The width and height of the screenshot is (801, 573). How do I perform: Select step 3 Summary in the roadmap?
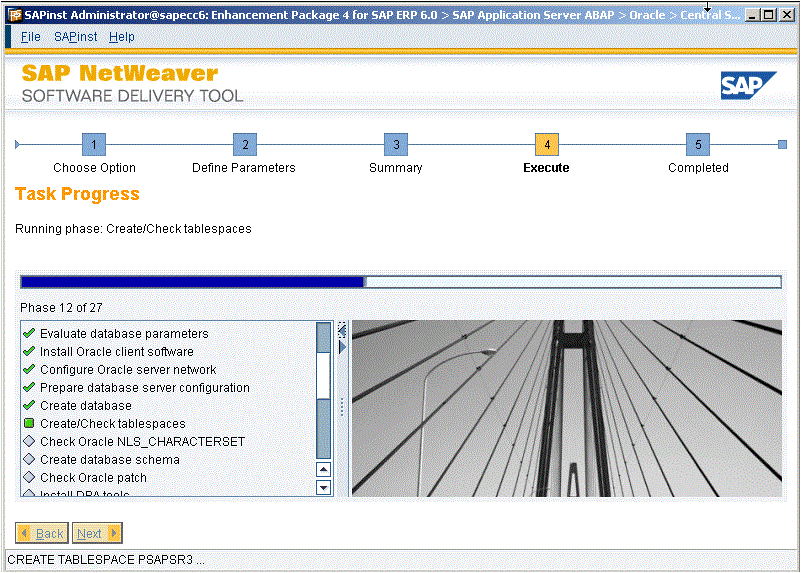pyautogui.click(x=396, y=145)
